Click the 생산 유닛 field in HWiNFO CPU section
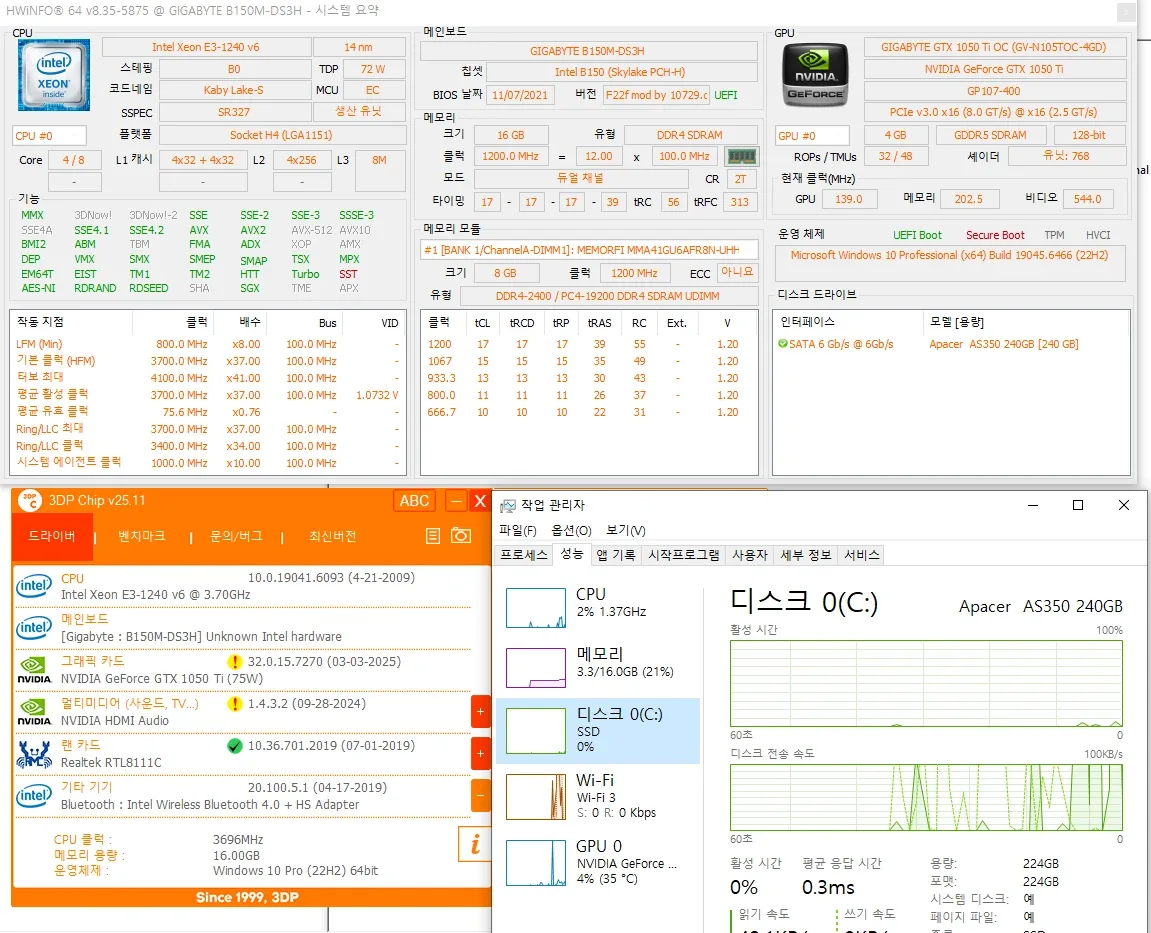This screenshot has width=1151, height=933. [359, 111]
